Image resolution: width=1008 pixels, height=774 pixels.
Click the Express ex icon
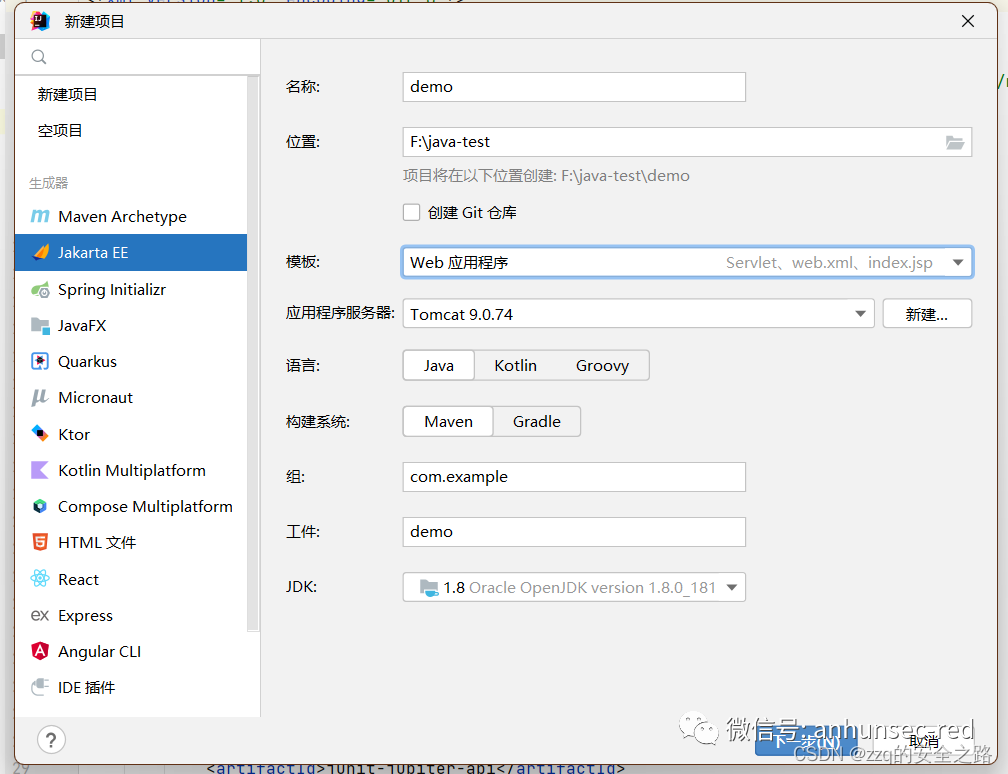click(40, 615)
